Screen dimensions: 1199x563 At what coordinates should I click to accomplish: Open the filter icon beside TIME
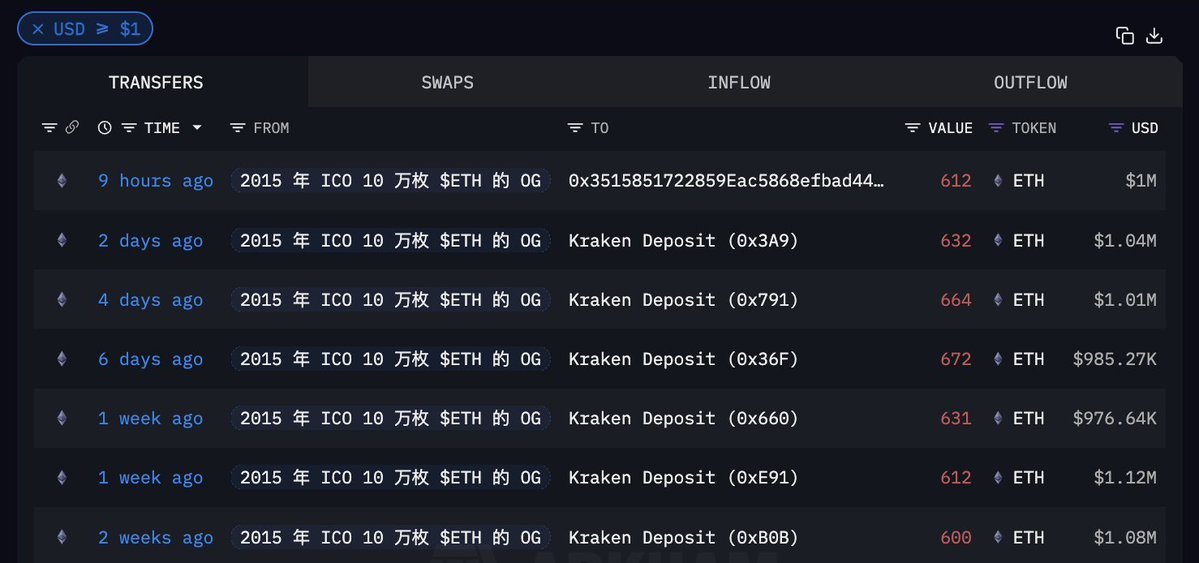click(129, 128)
